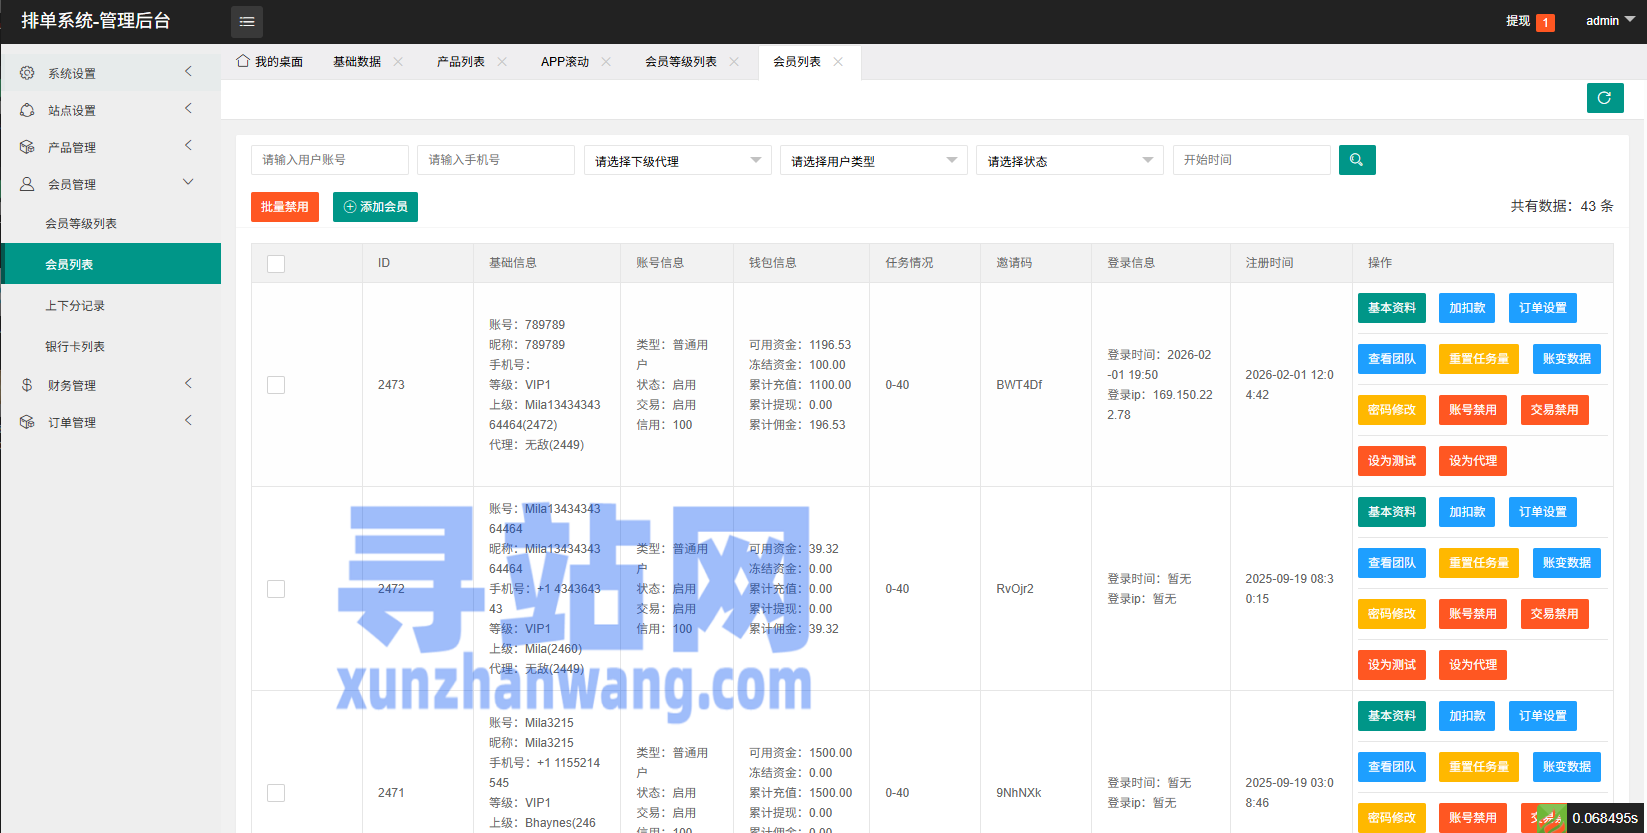Click the 请输入用户账号 input field
The width and height of the screenshot is (1647, 833).
pyautogui.click(x=329, y=160)
